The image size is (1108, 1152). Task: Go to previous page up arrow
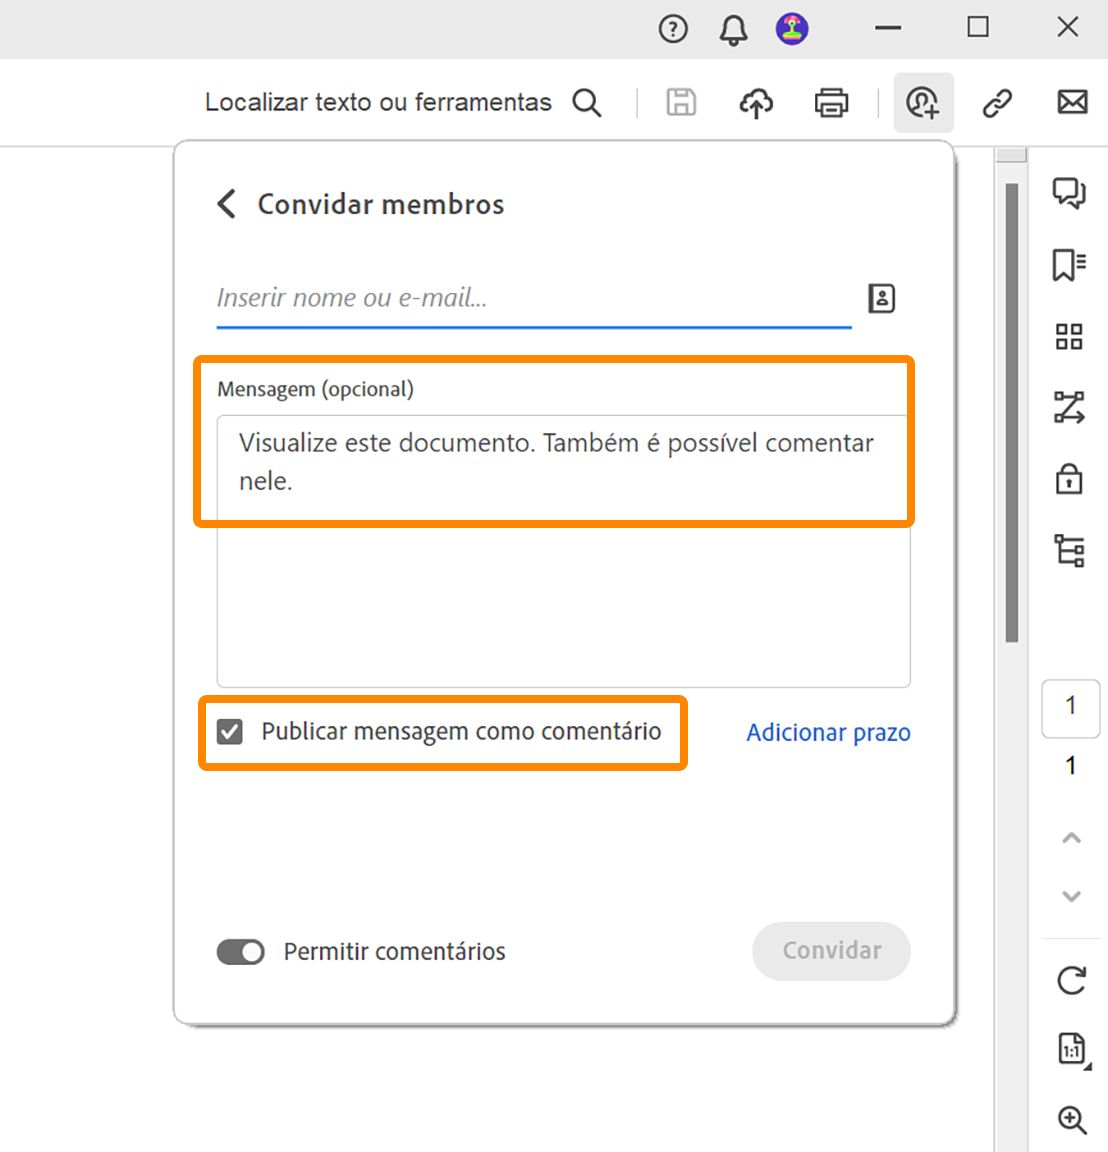click(x=1071, y=838)
